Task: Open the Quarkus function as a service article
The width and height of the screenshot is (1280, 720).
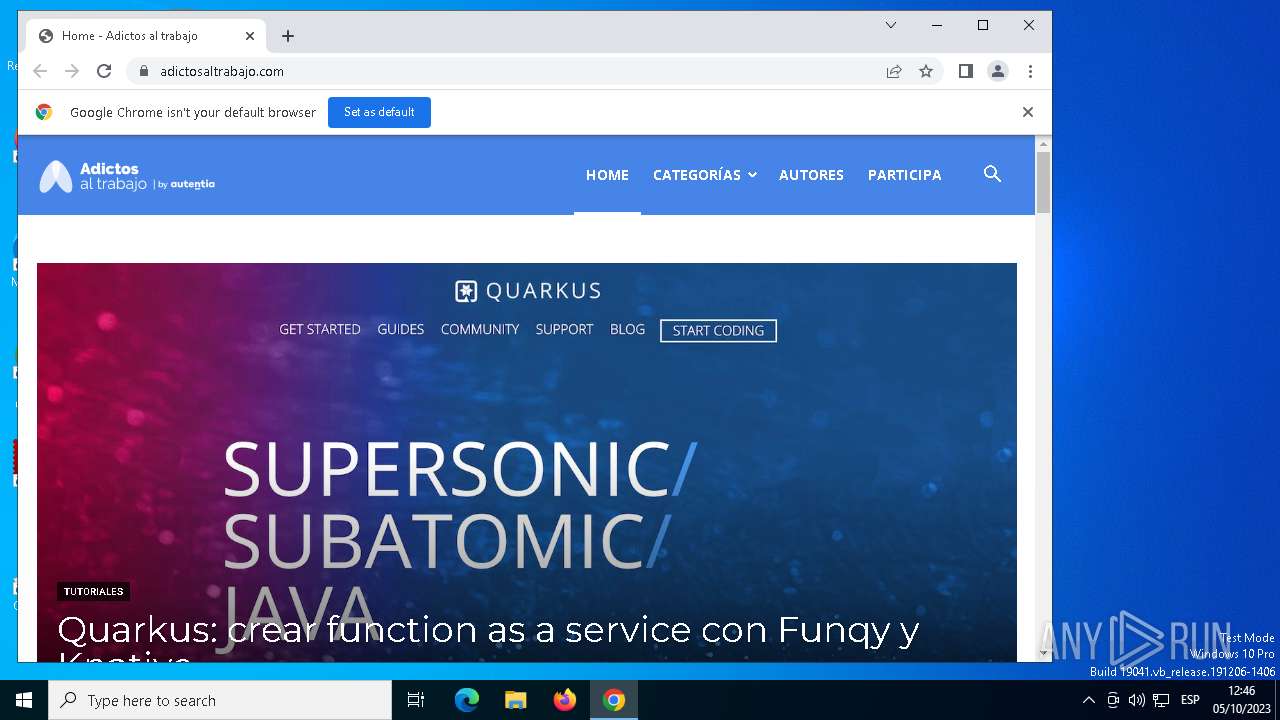Action: click(488, 638)
